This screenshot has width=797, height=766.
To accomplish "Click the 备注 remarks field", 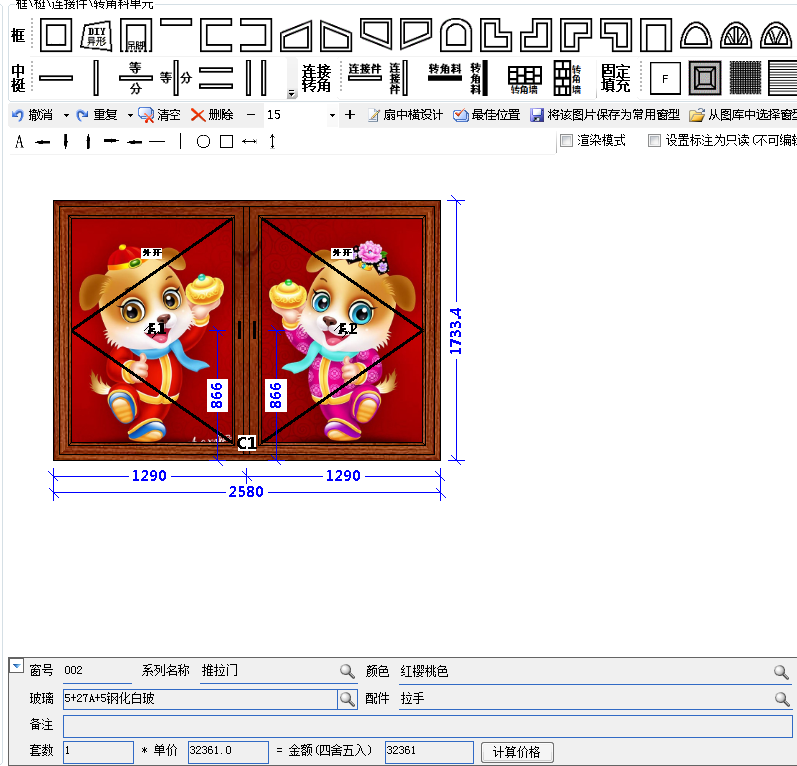I will tap(427, 726).
